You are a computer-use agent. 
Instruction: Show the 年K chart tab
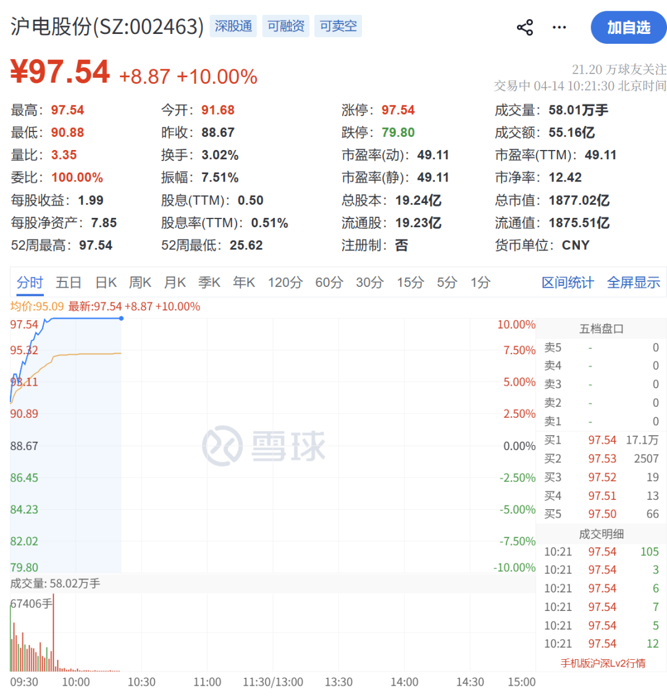[243, 283]
